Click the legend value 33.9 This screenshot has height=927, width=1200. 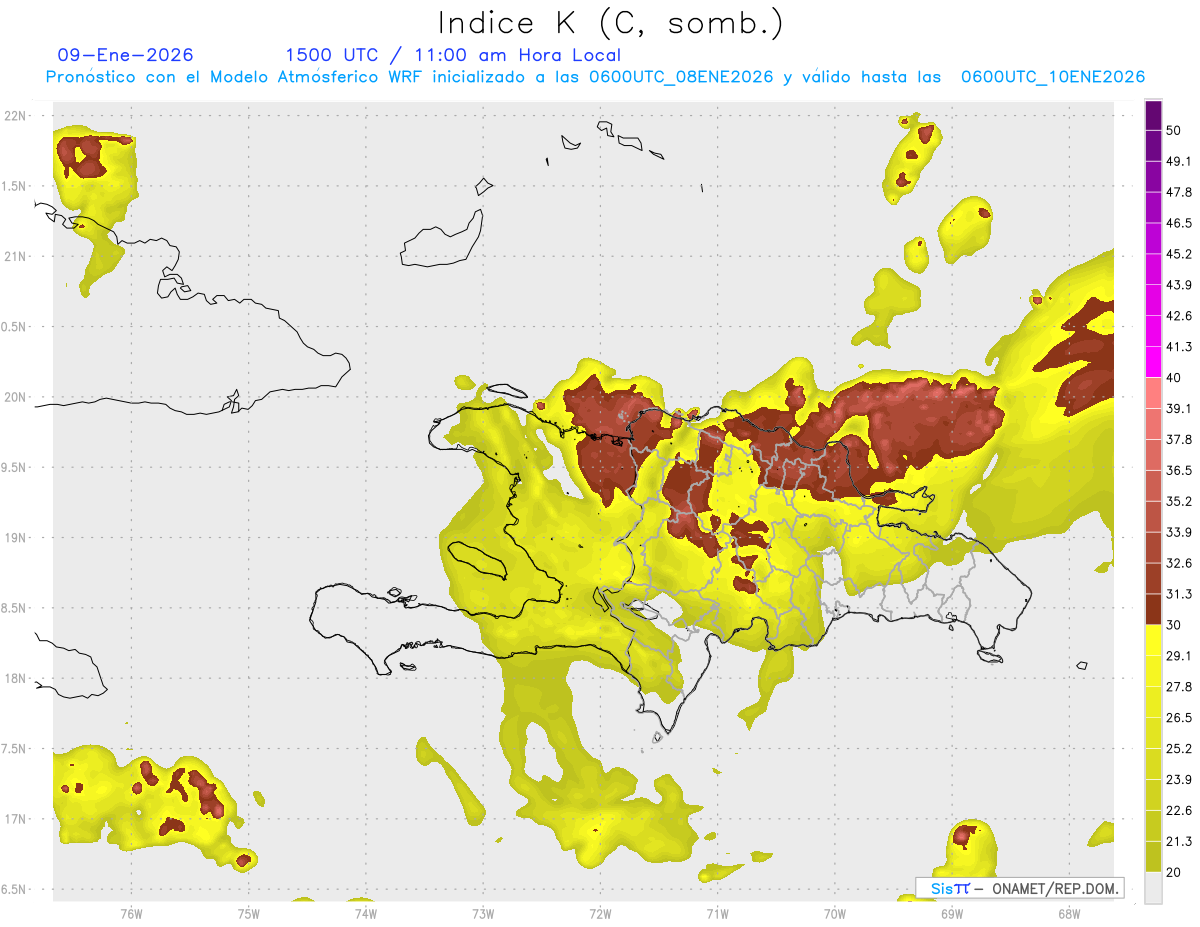coord(1179,532)
